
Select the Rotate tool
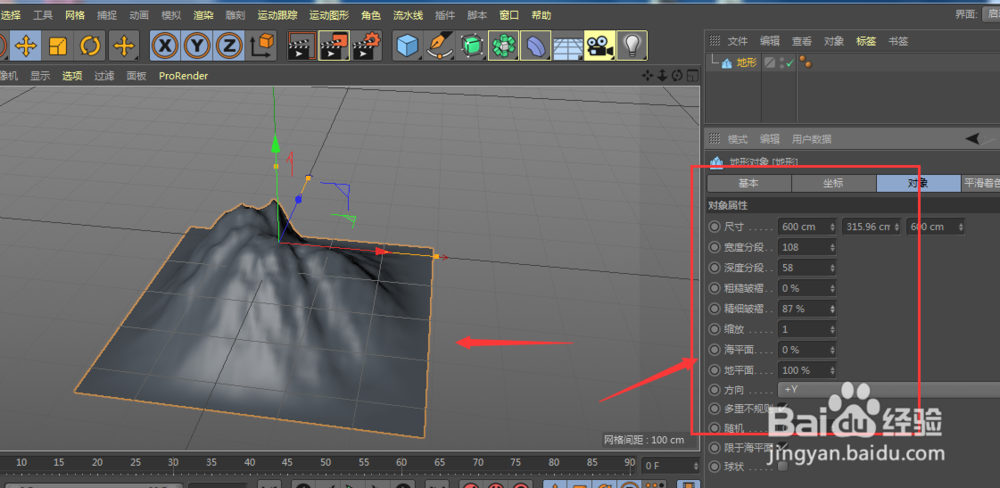pyautogui.click(x=90, y=46)
